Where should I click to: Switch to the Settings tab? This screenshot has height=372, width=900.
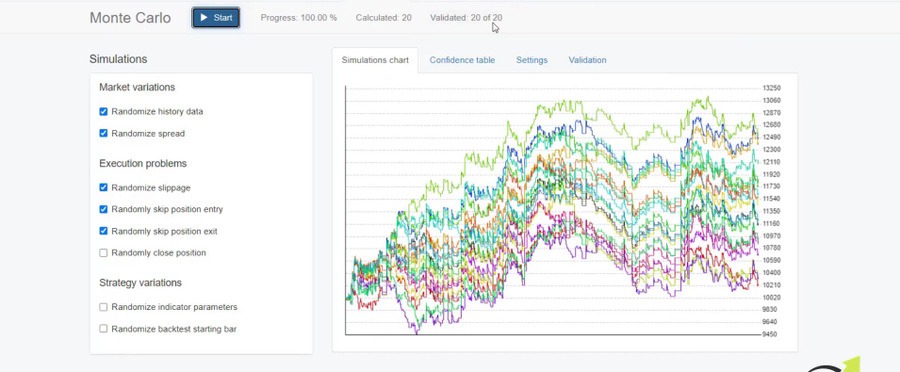tap(532, 60)
